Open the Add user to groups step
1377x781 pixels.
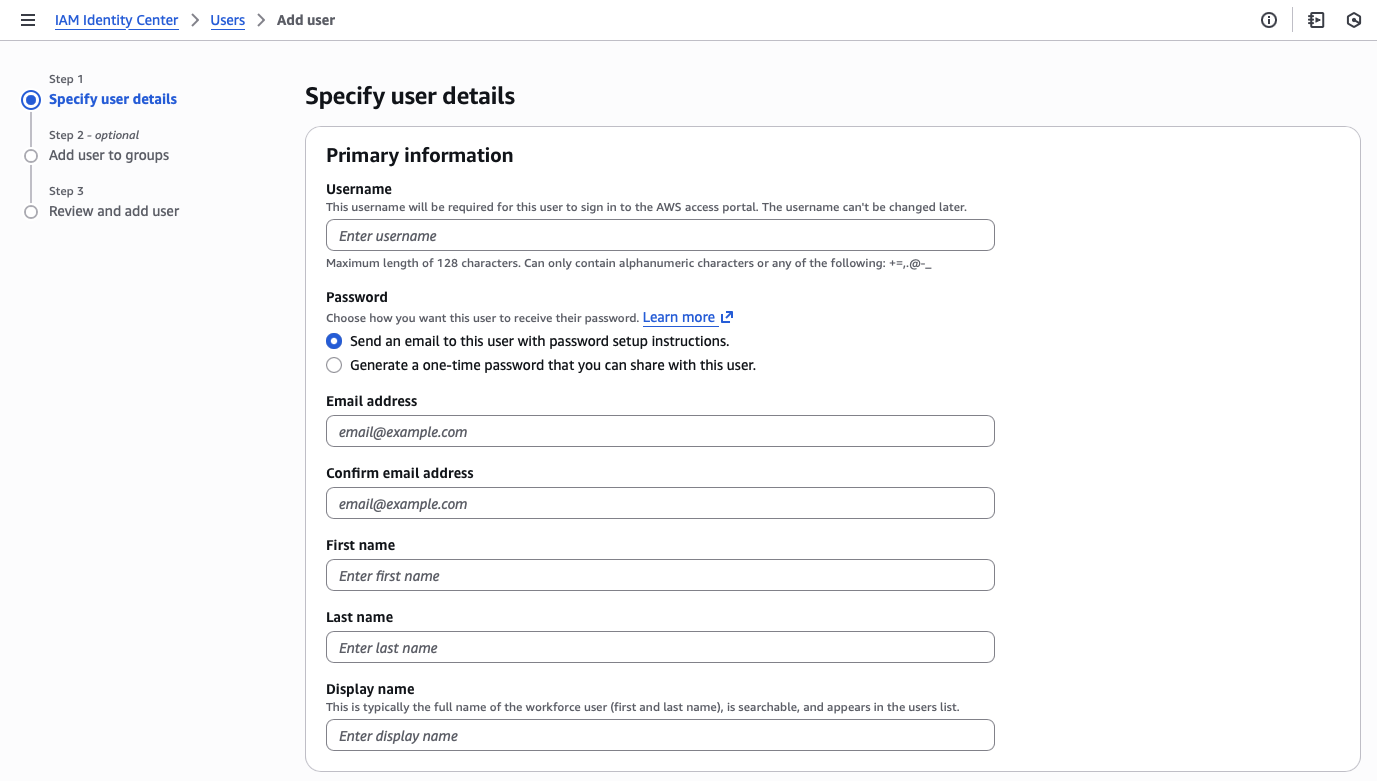pyautogui.click(x=109, y=155)
